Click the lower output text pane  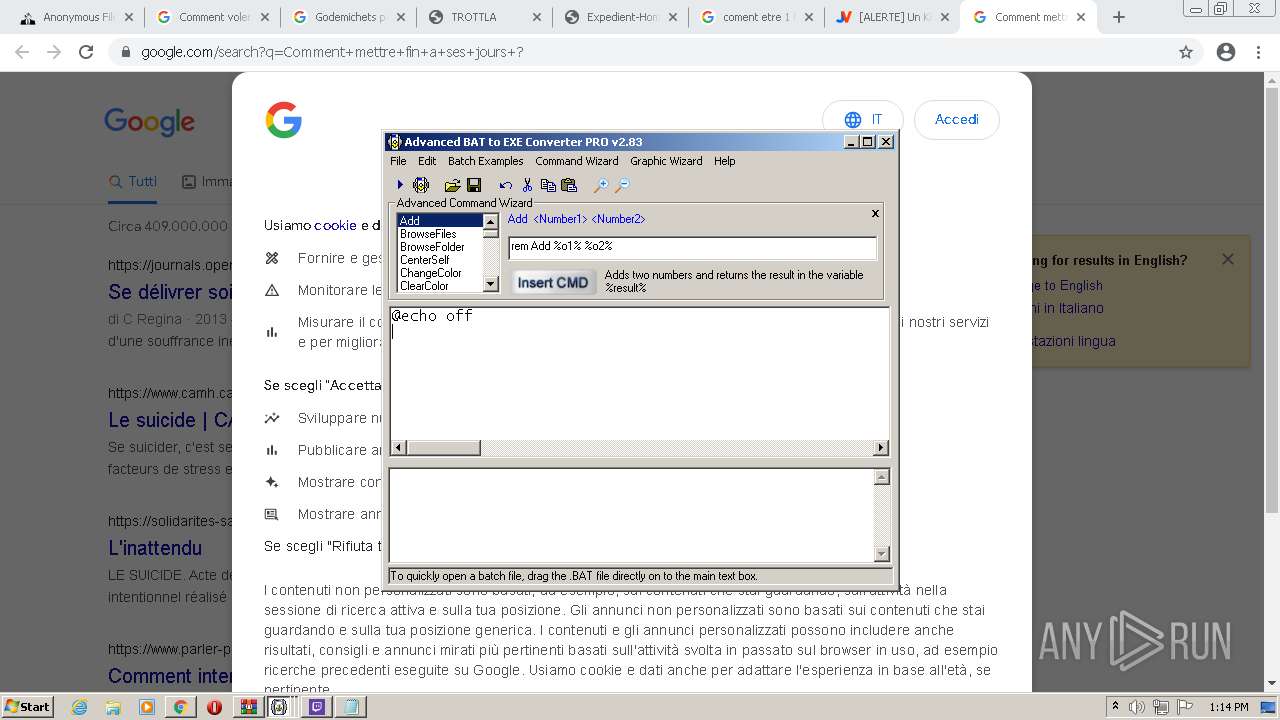pyautogui.click(x=631, y=515)
